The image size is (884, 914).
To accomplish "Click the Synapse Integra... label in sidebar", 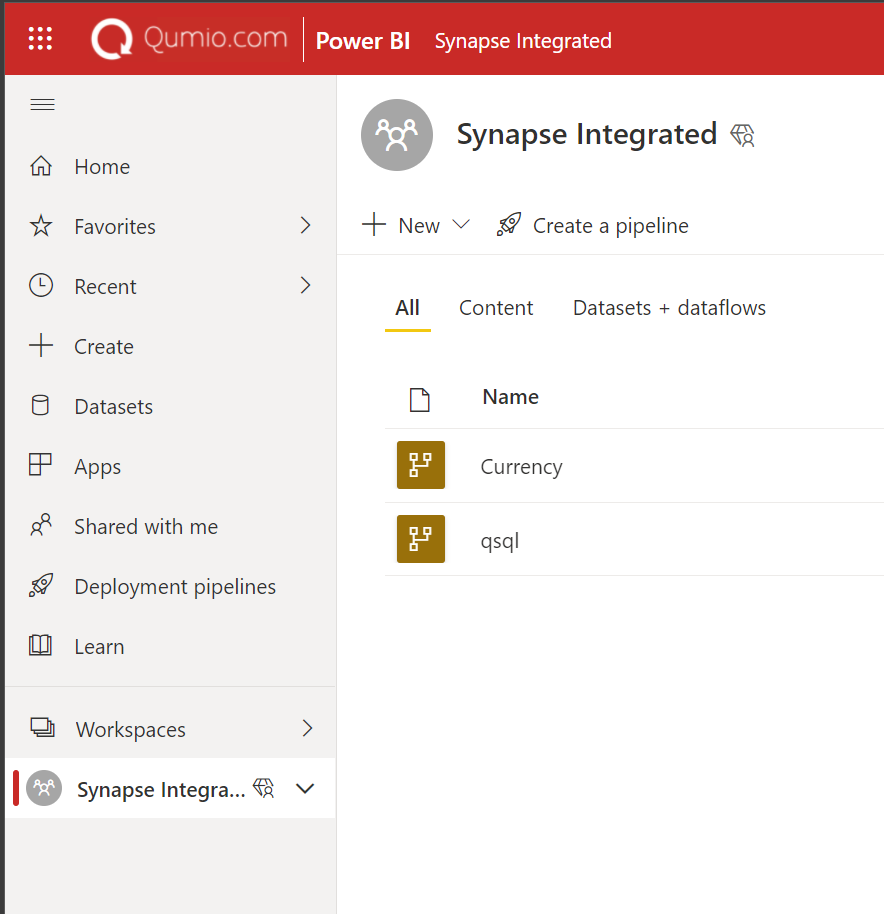I will 161,789.
